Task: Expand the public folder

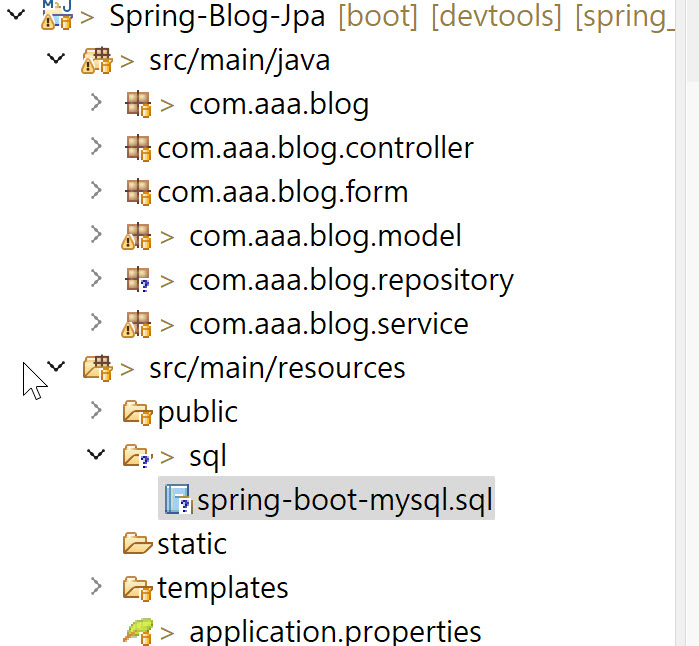Action: coord(96,411)
